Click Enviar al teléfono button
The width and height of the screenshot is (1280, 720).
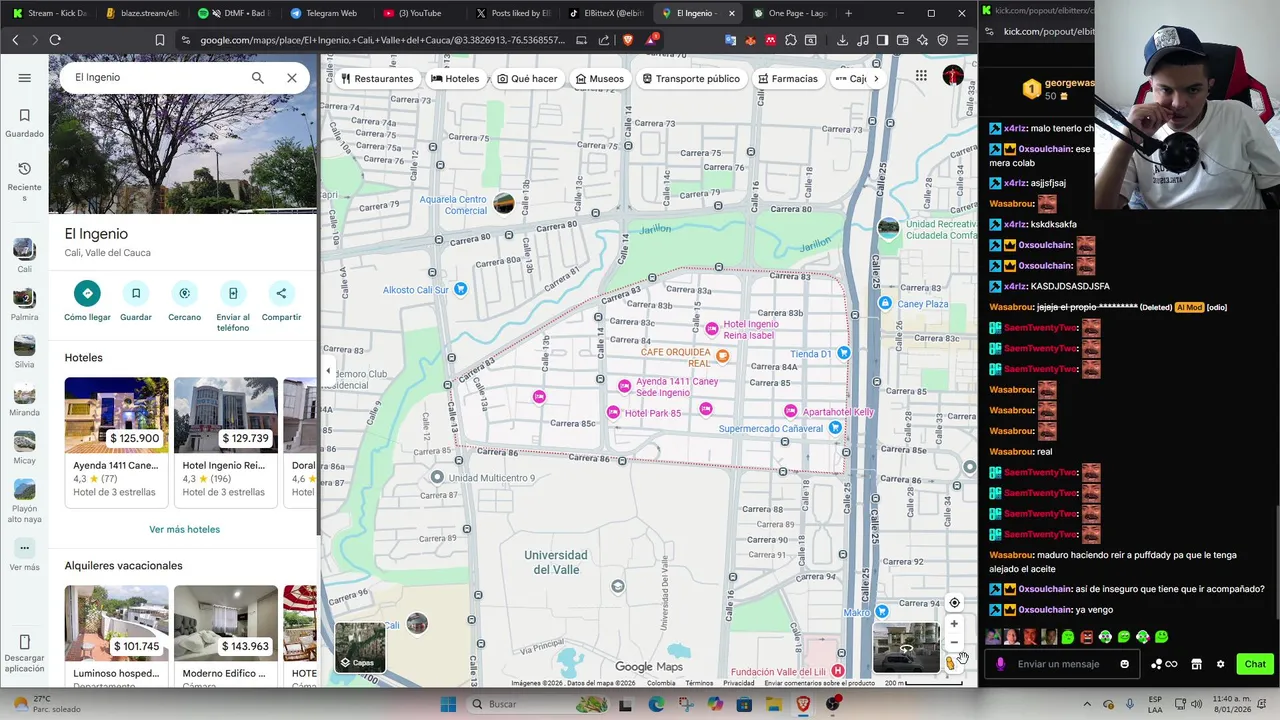[233, 306]
